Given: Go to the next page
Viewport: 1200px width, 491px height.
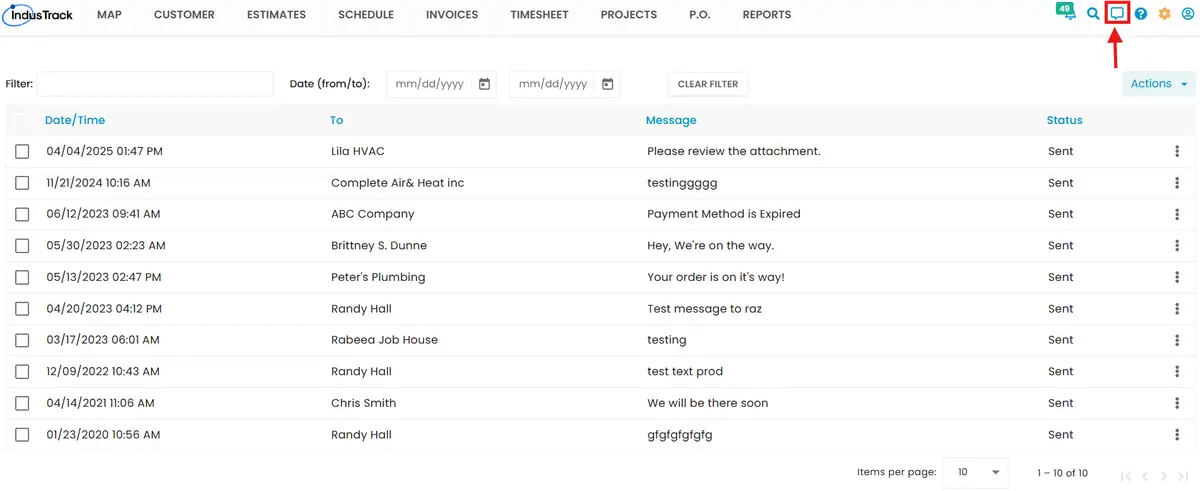Looking at the screenshot, I should [x=1164, y=477].
